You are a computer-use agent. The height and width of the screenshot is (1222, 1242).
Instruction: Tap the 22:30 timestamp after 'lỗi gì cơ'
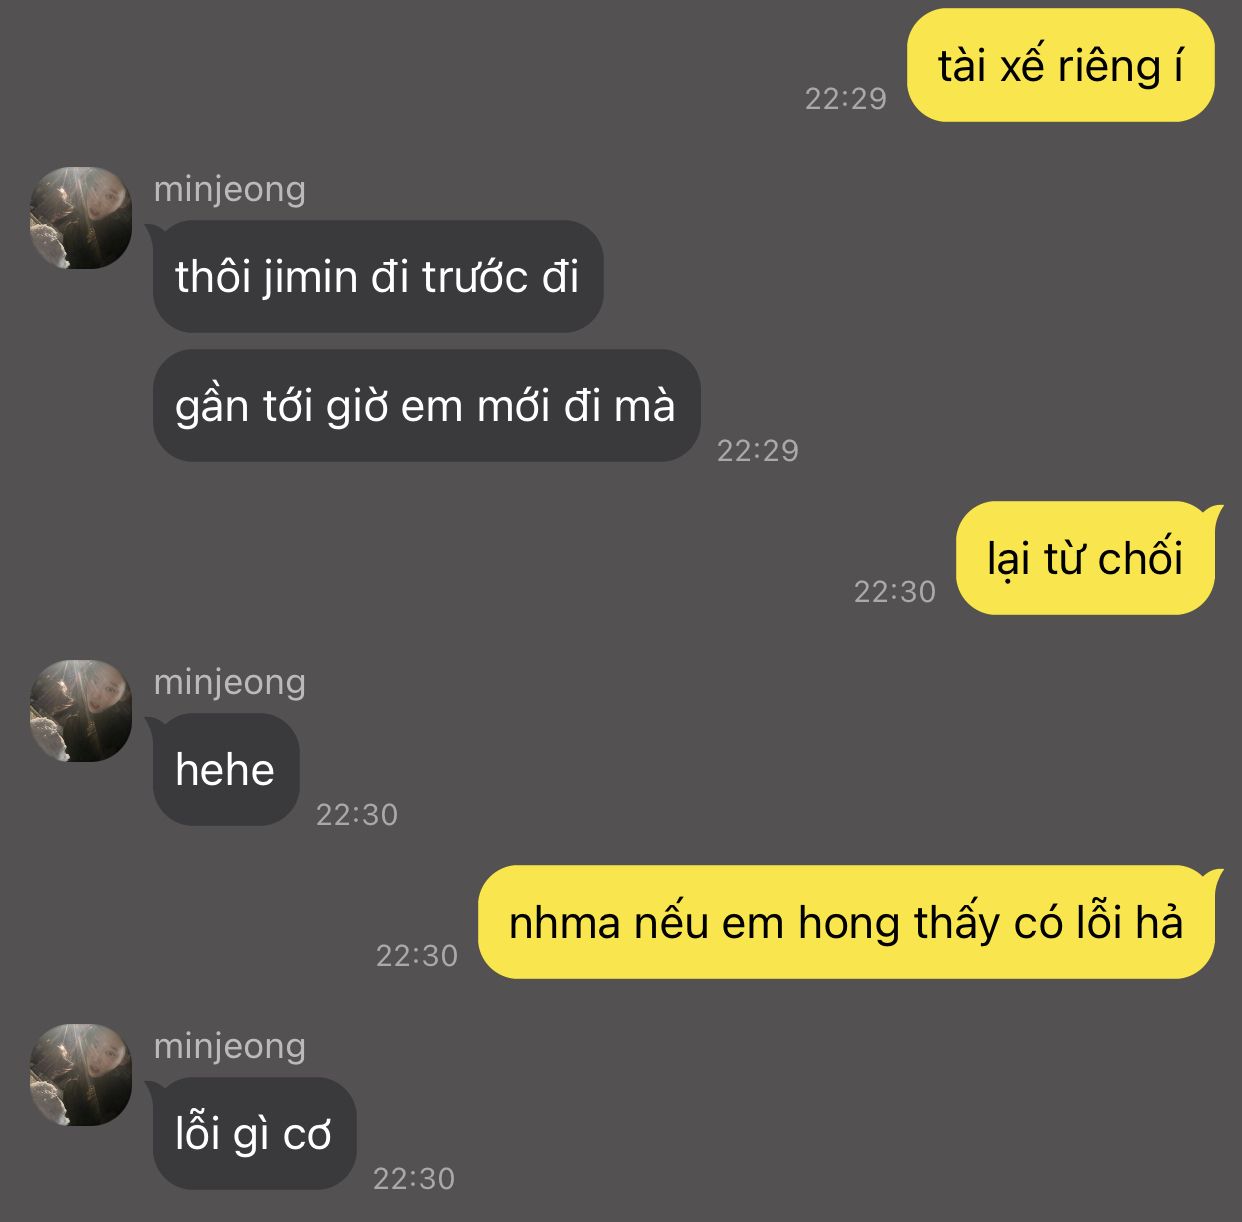pyautogui.click(x=414, y=1178)
